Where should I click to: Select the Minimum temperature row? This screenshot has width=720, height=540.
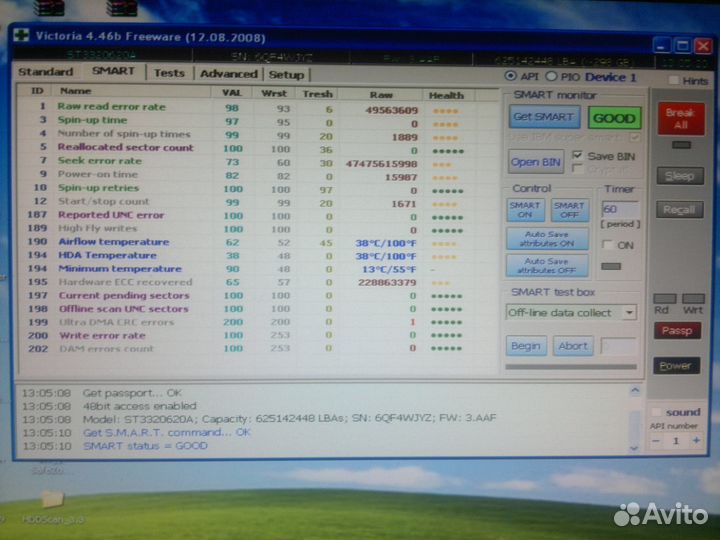tap(257, 269)
